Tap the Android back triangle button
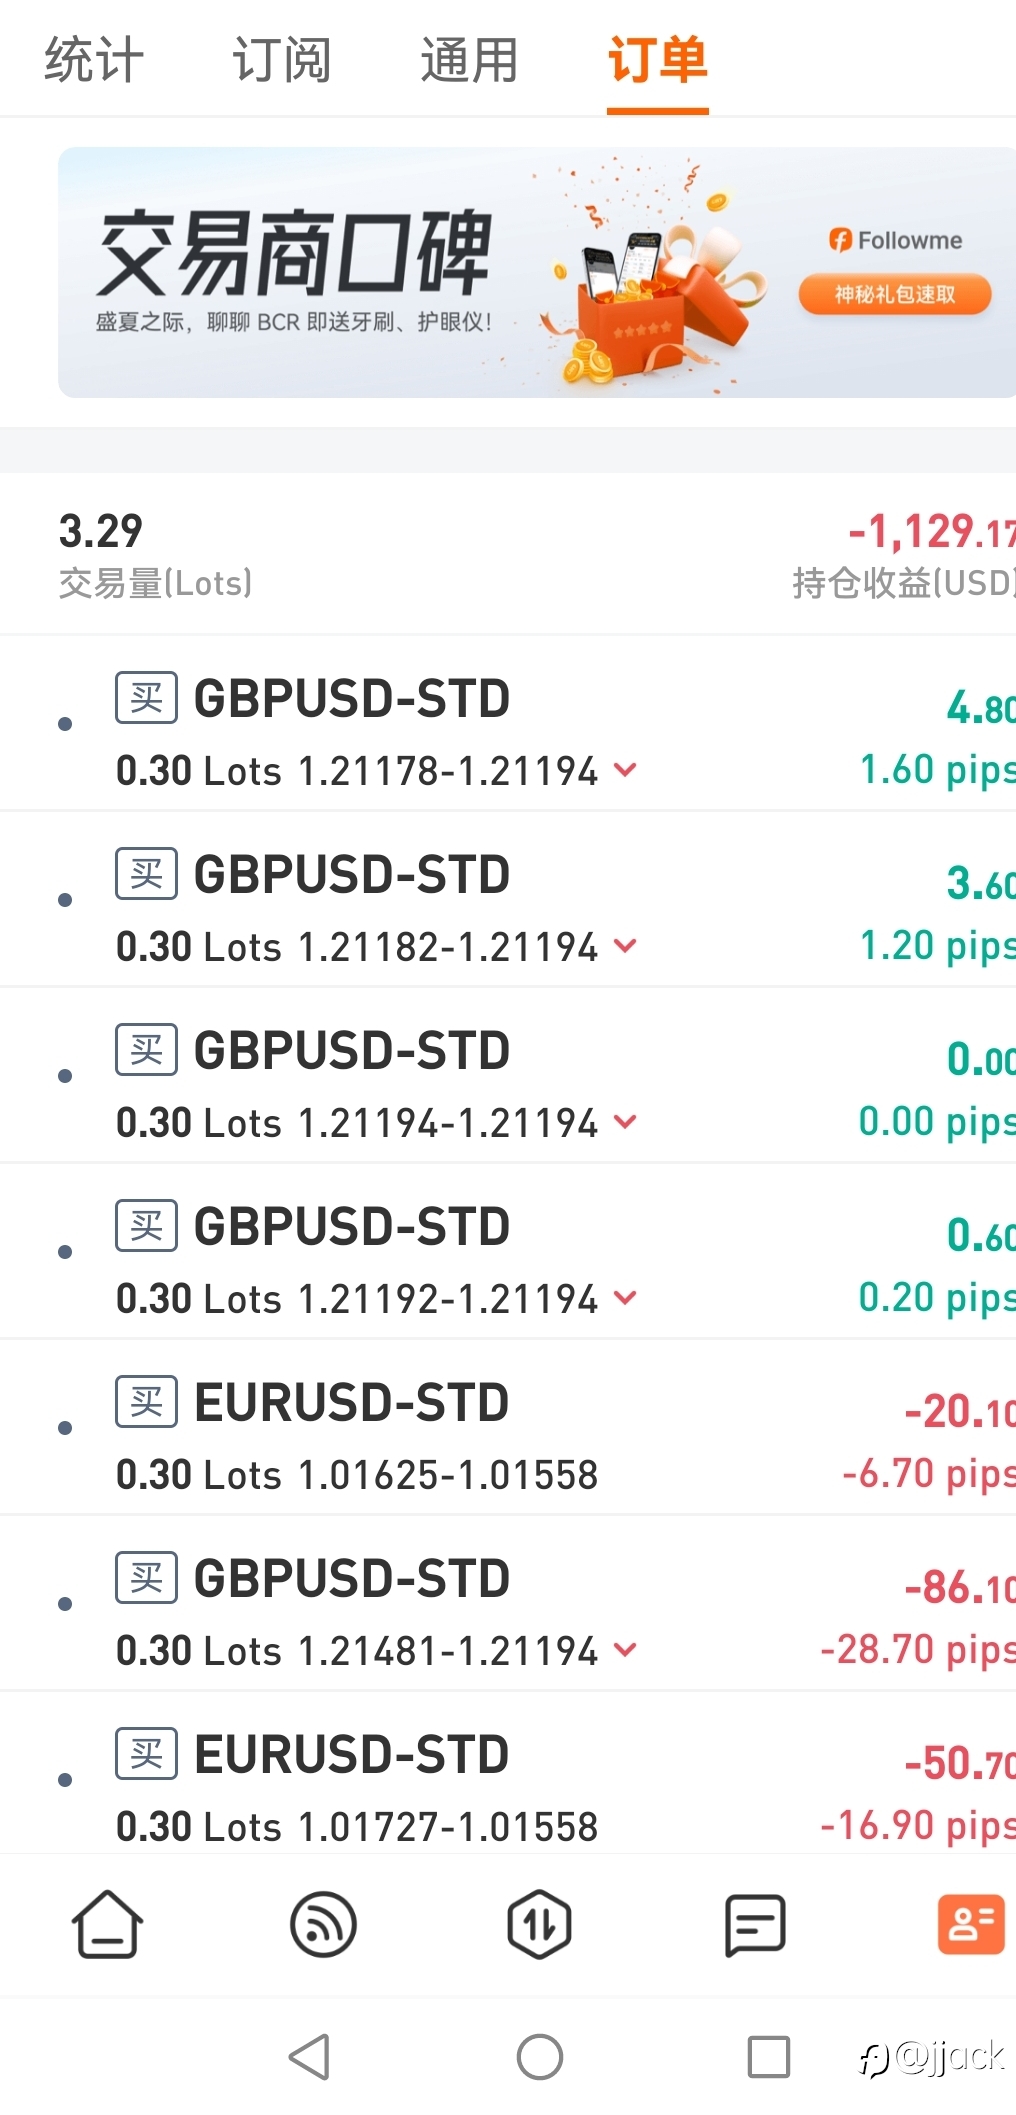Viewport: 1016px width, 2115px height. (x=309, y=2057)
